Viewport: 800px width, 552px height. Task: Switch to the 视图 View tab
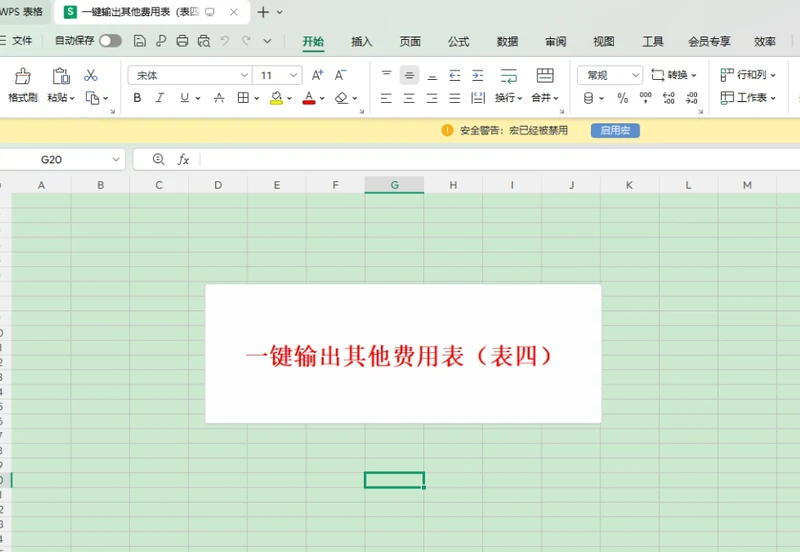pyautogui.click(x=604, y=41)
